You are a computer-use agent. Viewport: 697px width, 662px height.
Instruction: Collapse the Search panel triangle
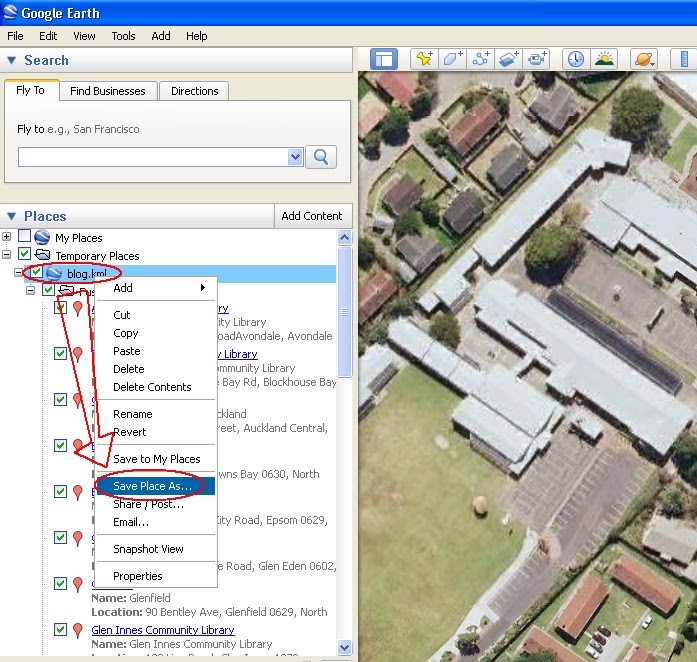12,60
